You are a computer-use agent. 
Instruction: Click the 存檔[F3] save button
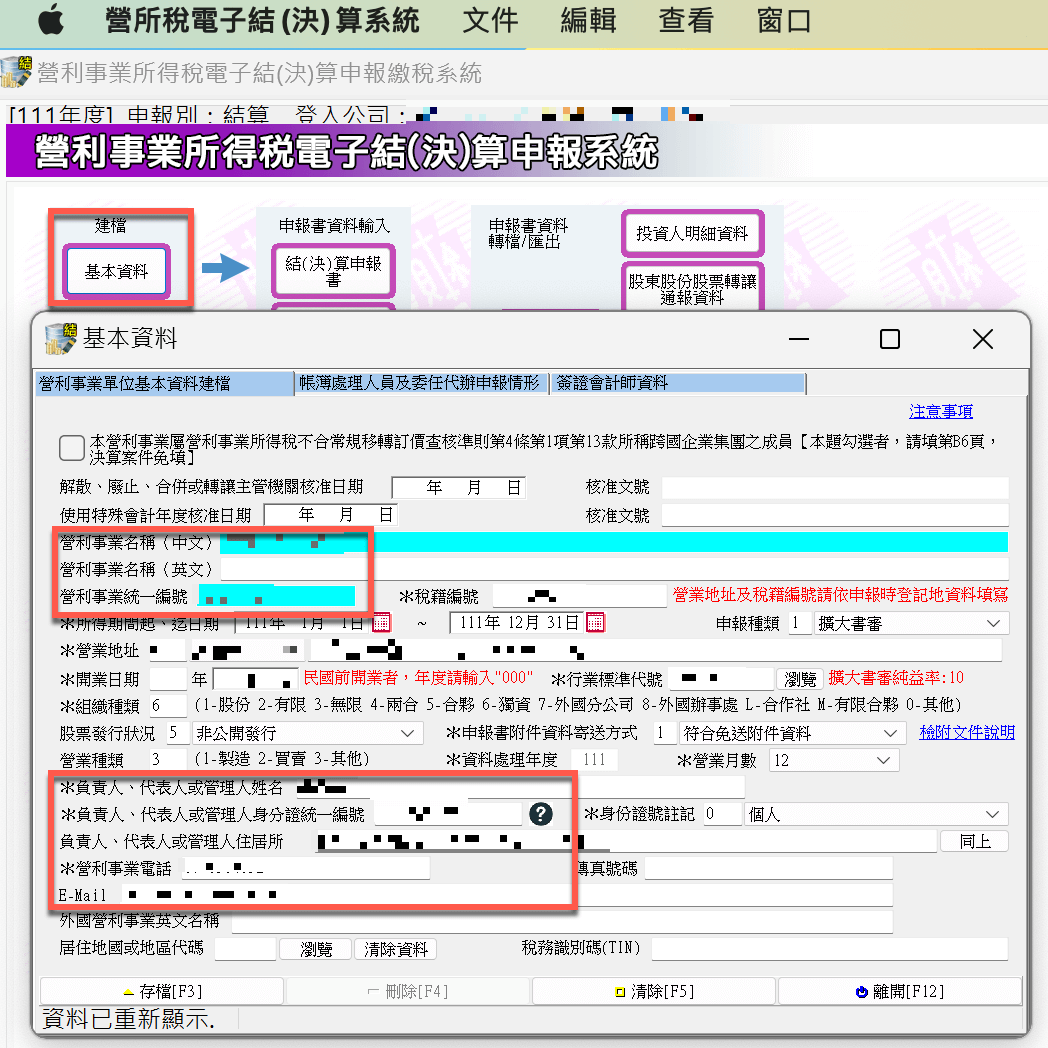click(162, 991)
